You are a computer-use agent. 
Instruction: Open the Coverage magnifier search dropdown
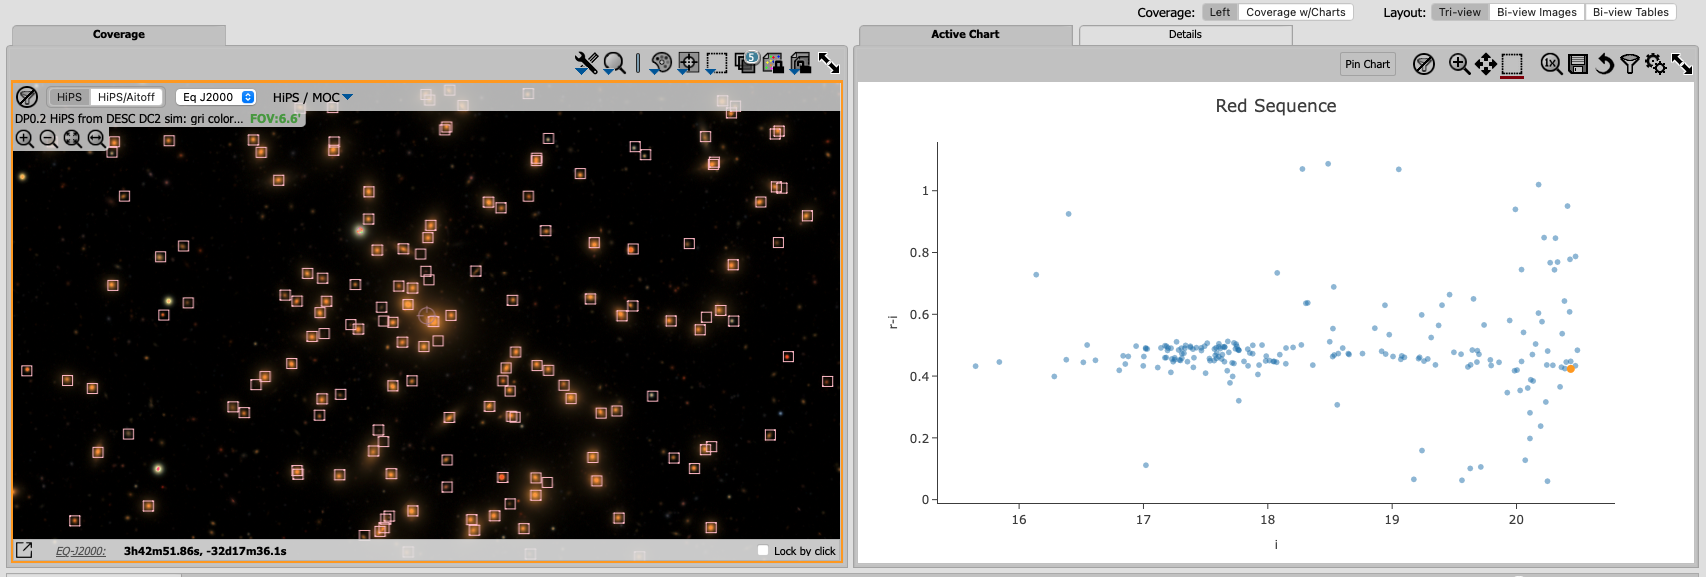(615, 63)
